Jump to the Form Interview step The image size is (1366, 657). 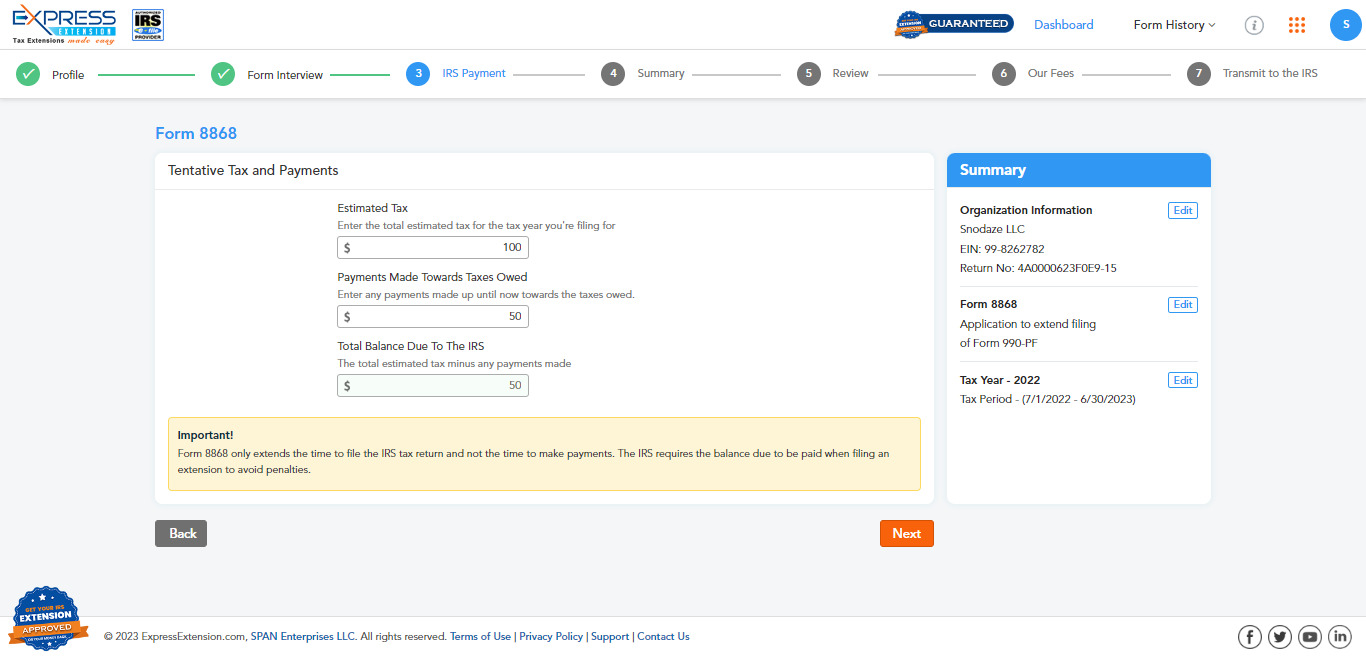click(284, 74)
